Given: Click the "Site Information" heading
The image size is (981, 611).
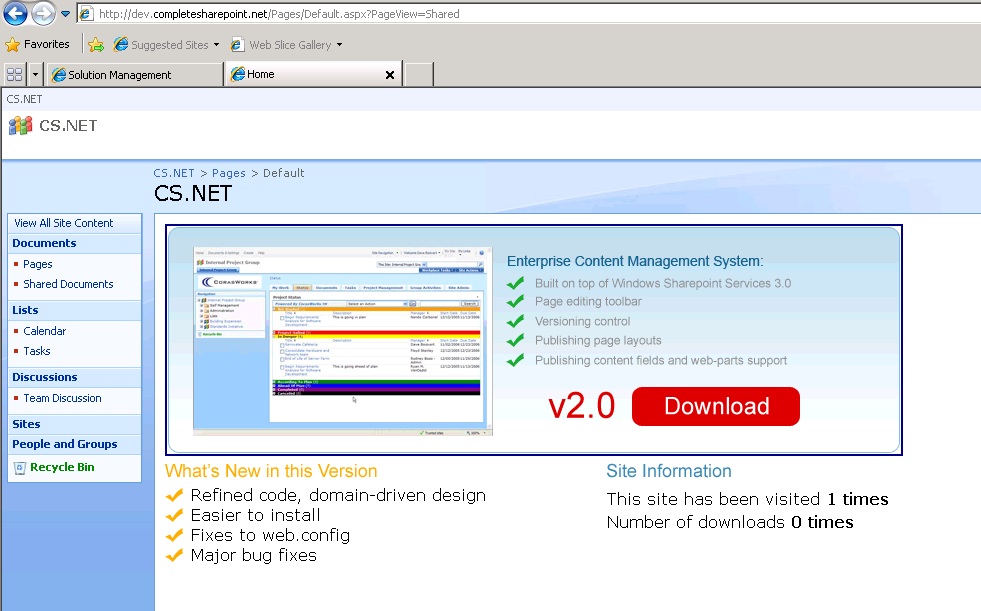Looking at the screenshot, I should [669, 471].
